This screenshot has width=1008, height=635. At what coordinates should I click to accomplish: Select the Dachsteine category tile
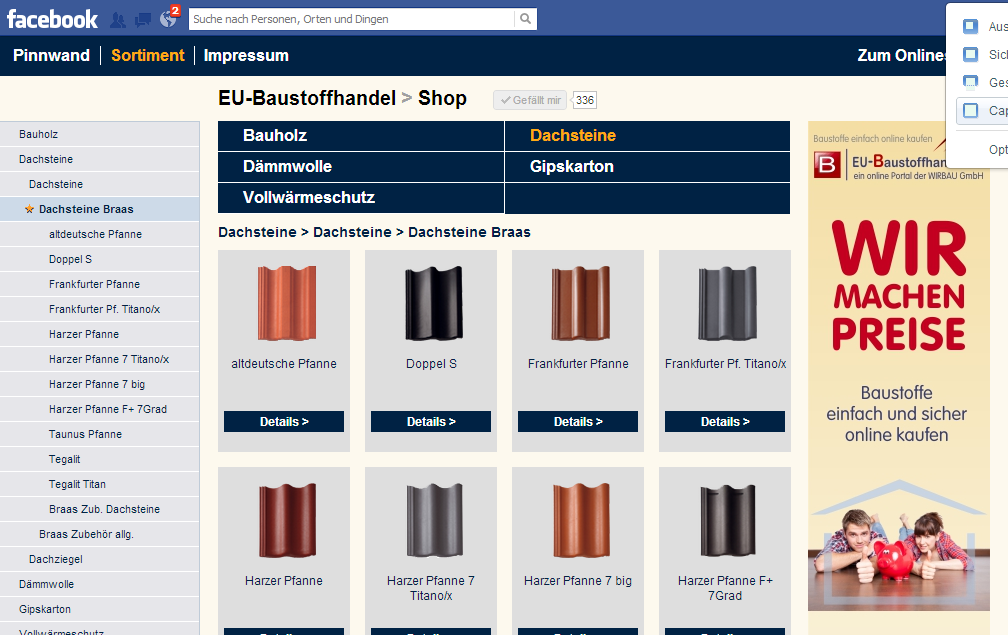[x=647, y=136]
